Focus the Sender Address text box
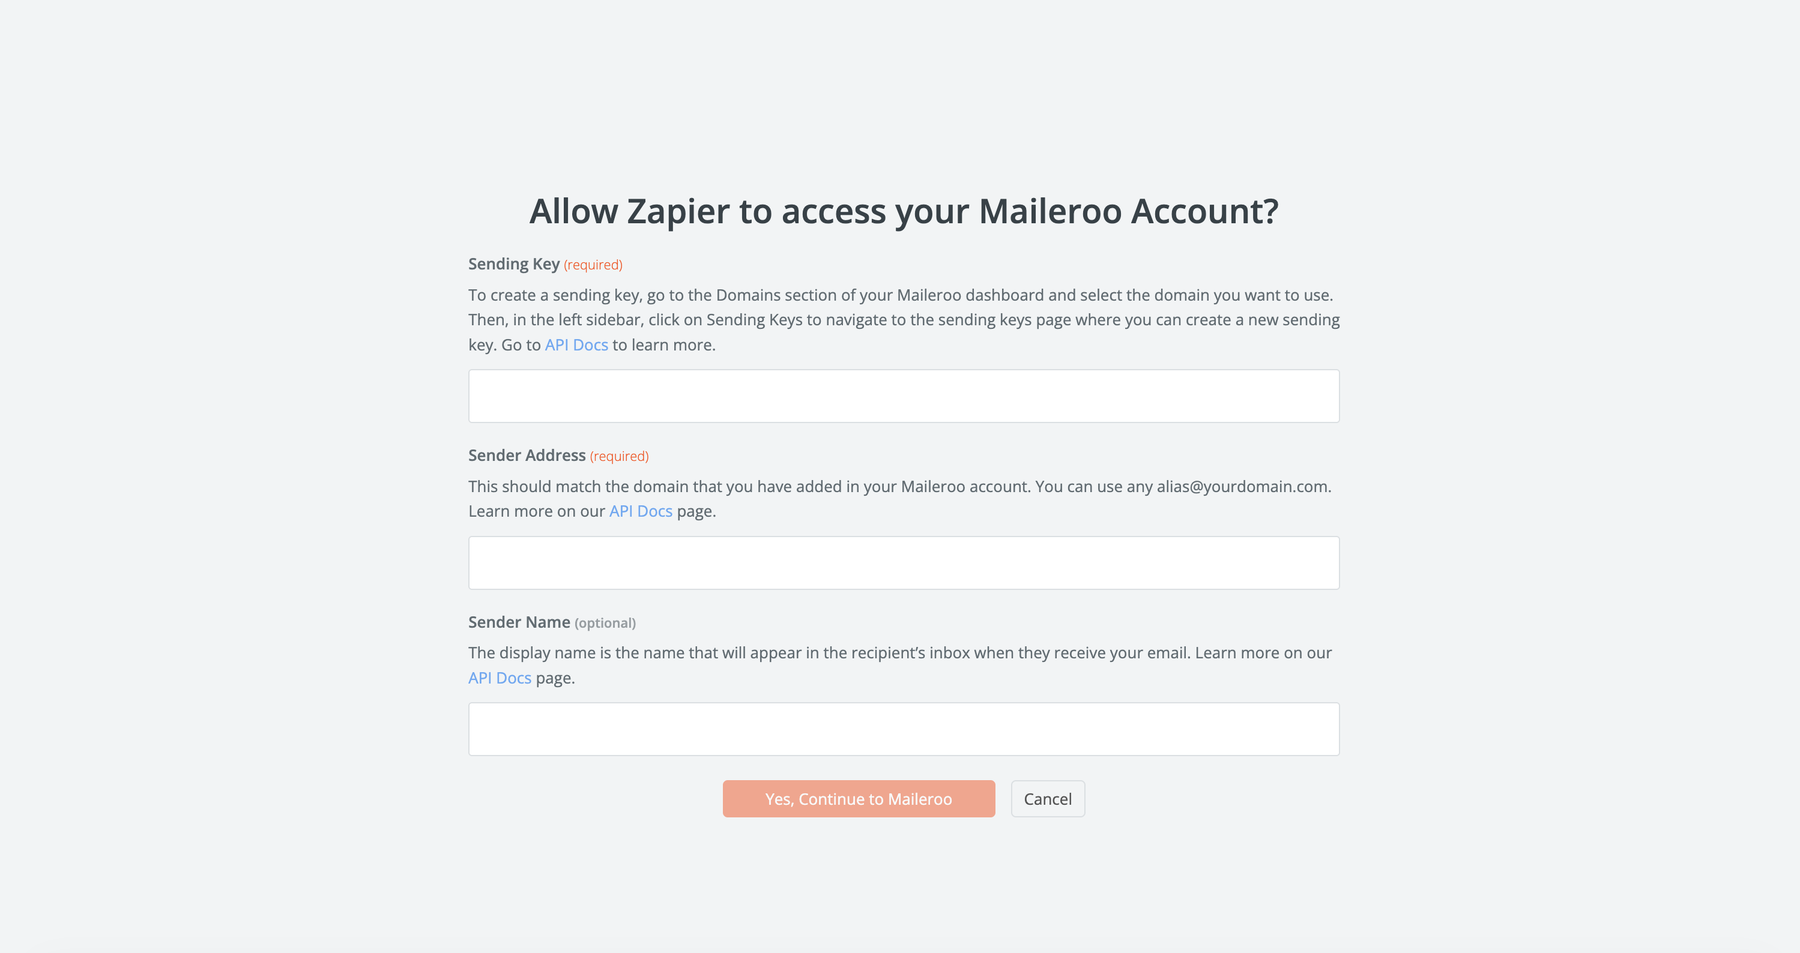1800x953 pixels. pos(903,563)
